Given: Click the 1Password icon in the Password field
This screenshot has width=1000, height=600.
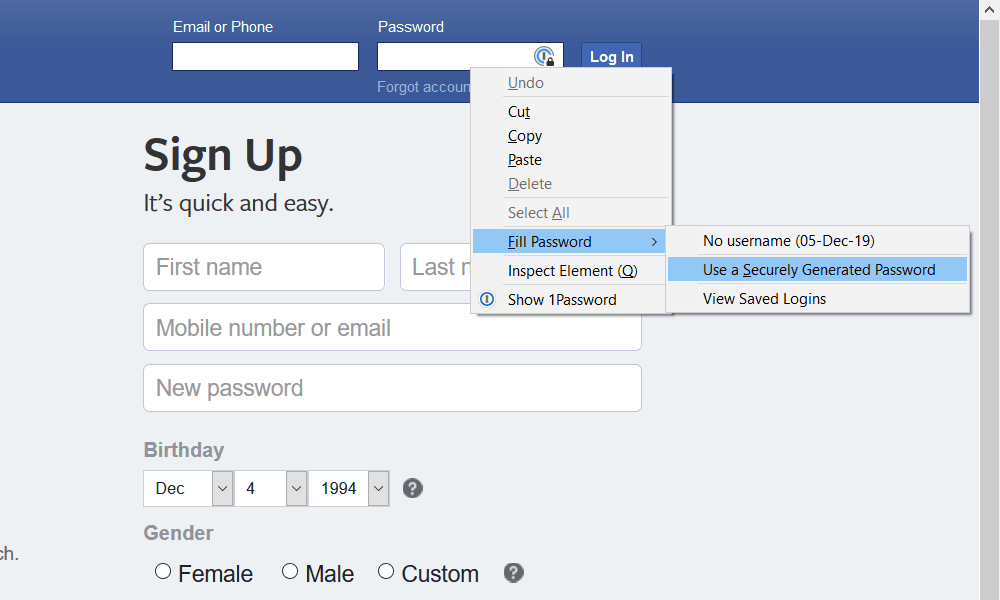Looking at the screenshot, I should (544, 56).
